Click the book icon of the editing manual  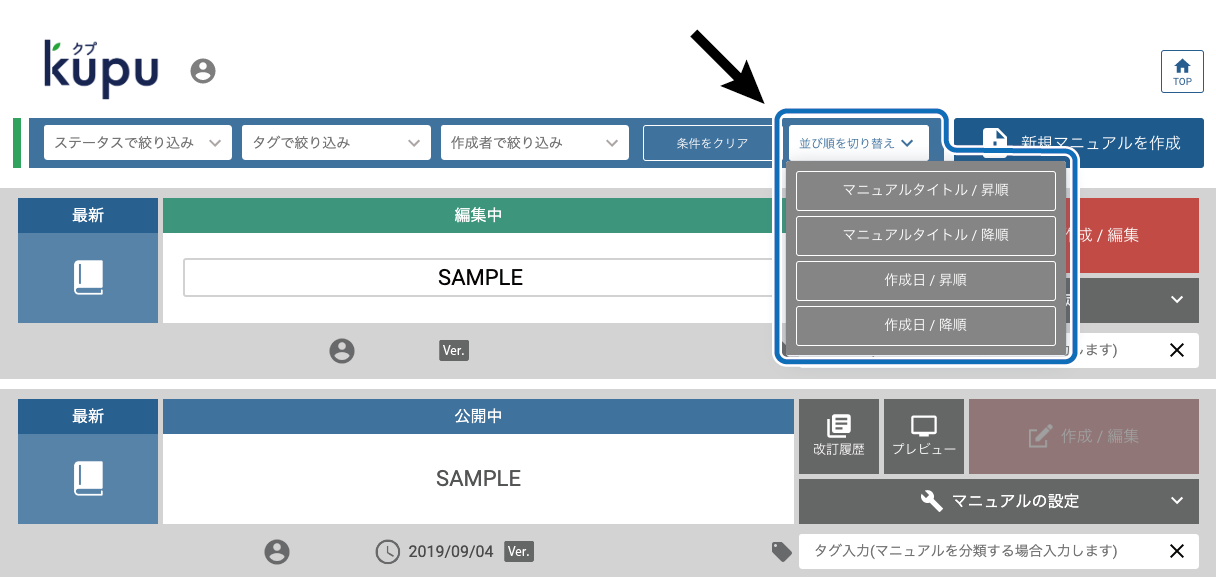pyautogui.click(x=88, y=278)
